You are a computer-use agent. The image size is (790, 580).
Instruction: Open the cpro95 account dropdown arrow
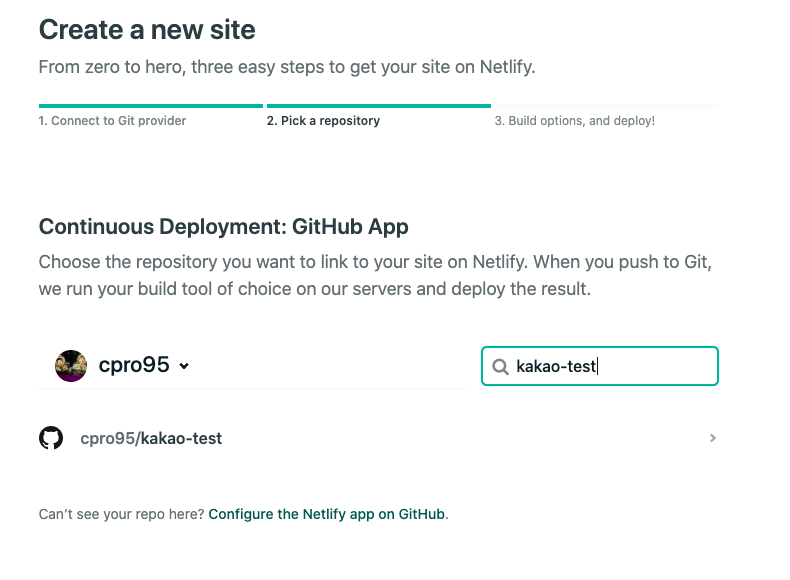(184, 366)
